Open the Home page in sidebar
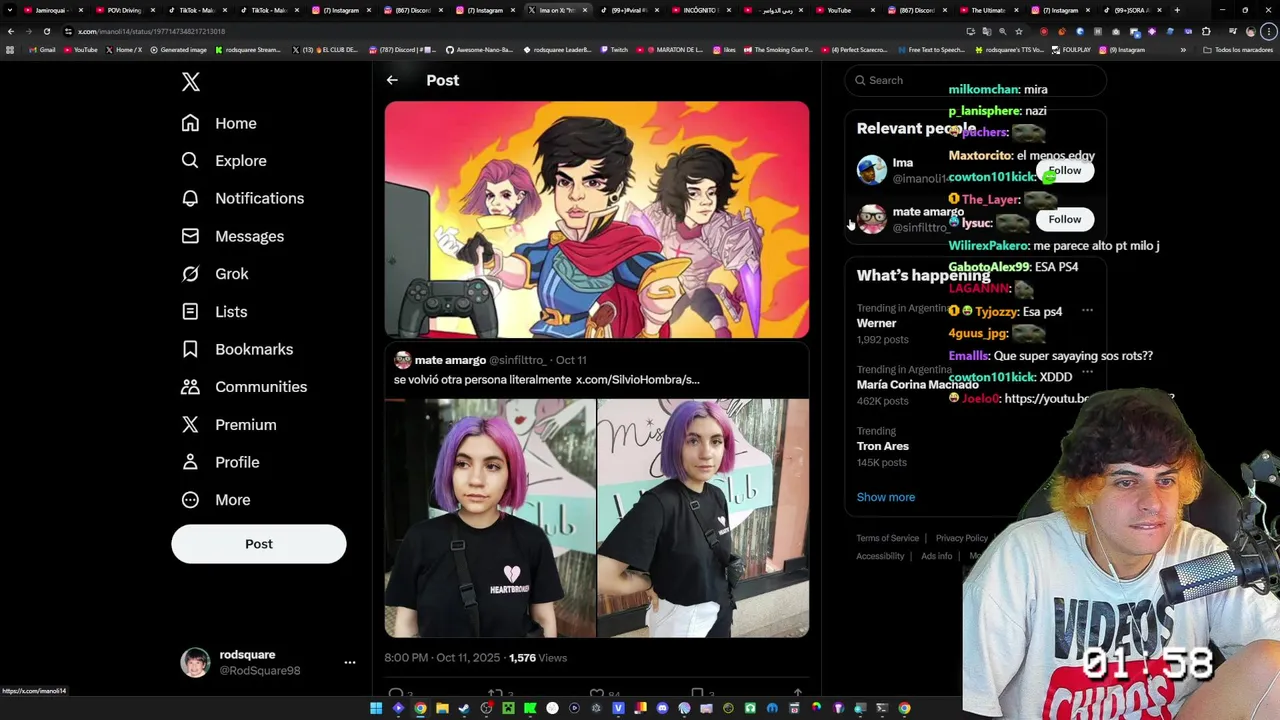Viewport: 1280px width, 720px height. [x=219, y=123]
